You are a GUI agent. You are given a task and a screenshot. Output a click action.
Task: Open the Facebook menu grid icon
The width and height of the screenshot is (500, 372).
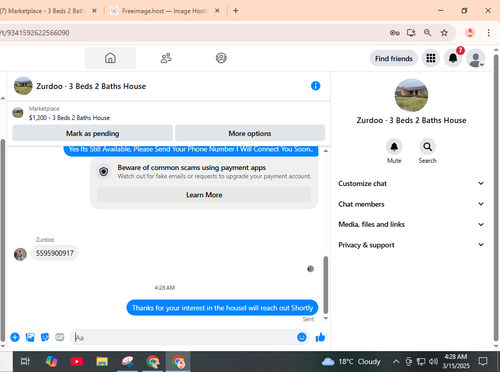coord(431,58)
